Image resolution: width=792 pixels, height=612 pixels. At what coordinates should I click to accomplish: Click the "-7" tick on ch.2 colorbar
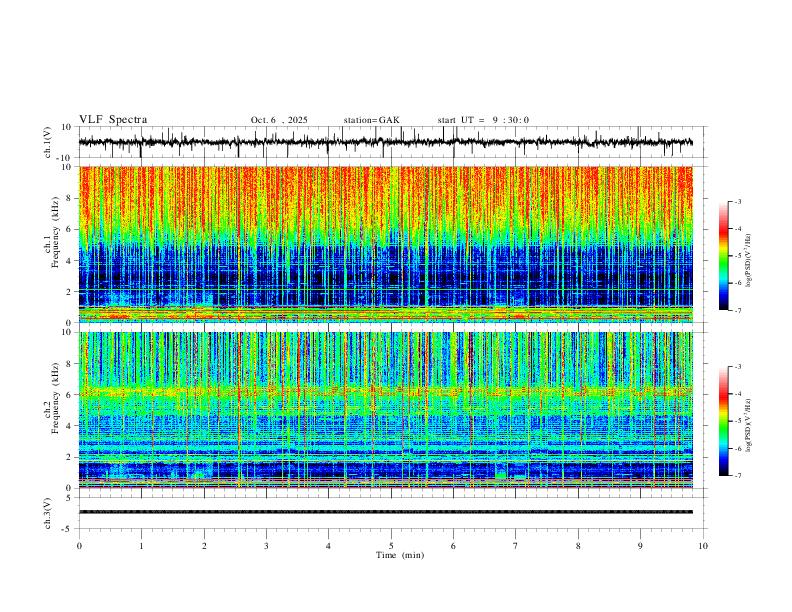click(737, 475)
